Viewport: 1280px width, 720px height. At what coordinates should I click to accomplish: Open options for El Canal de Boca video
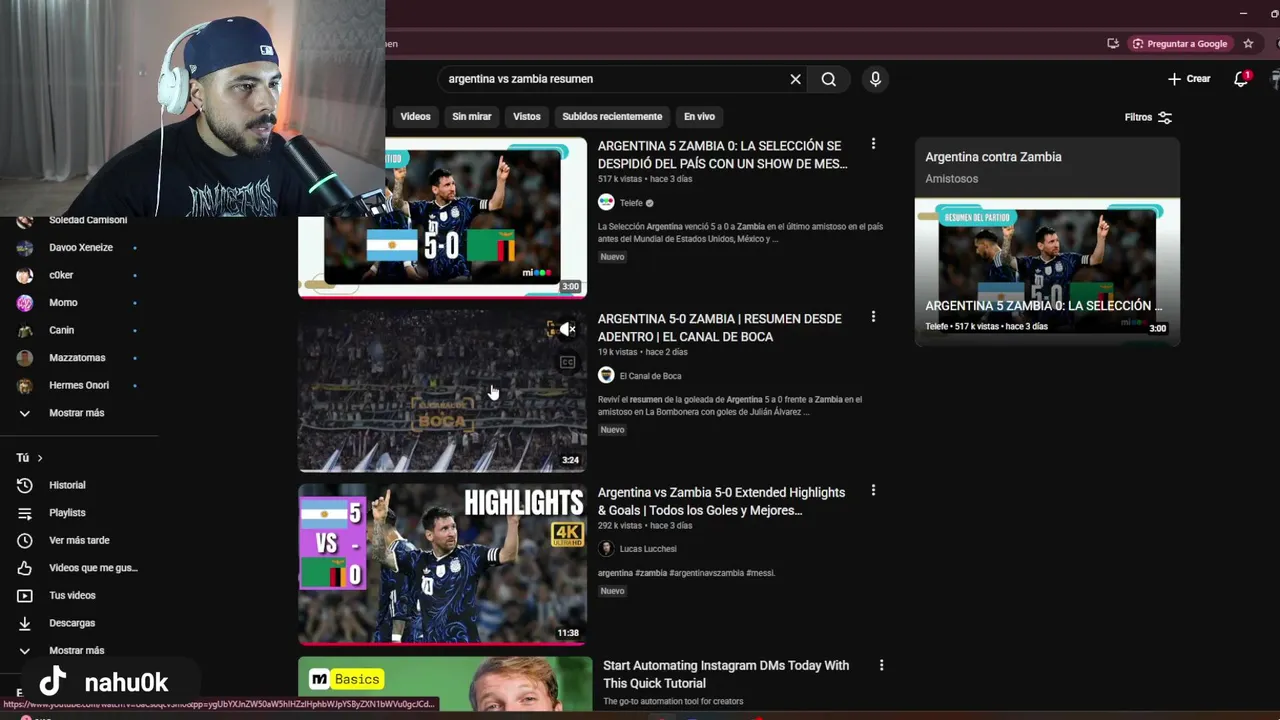pos(873,317)
